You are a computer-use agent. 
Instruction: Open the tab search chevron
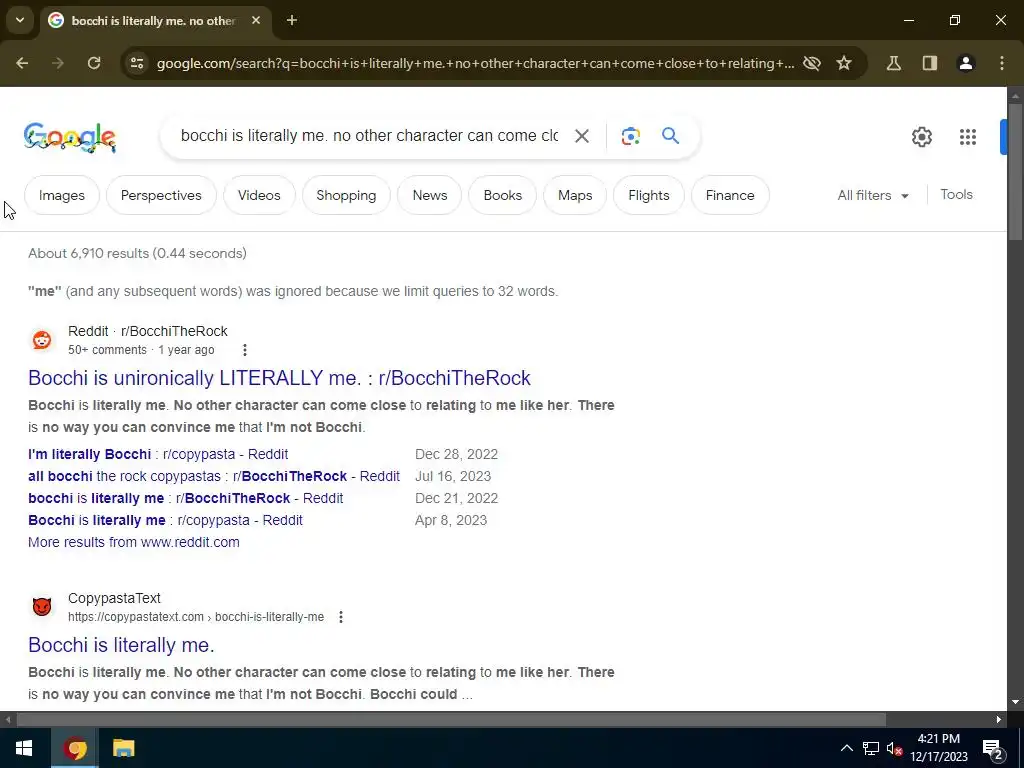20,20
